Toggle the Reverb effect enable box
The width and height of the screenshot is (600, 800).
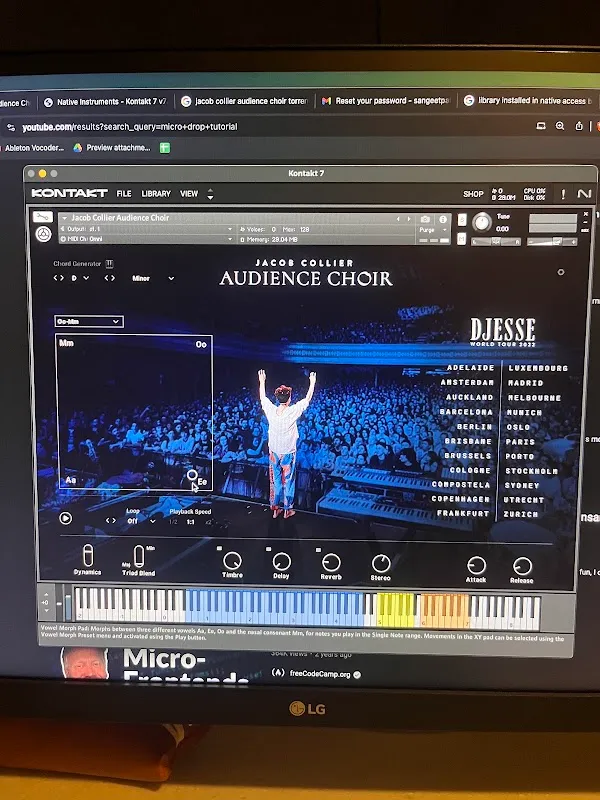pyautogui.click(x=318, y=550)
